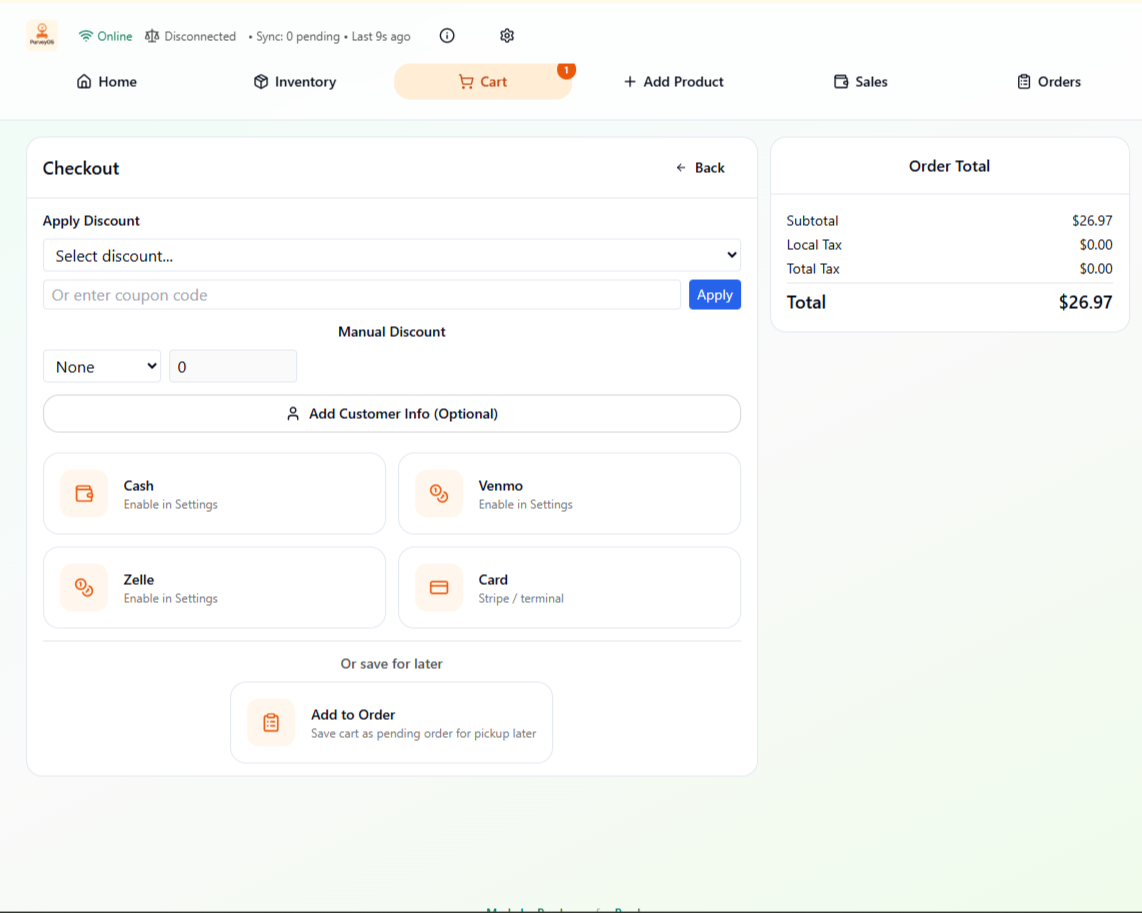
Task: Click the info circle icon in header
Action: pyautogui.click(x=447, y=36)
